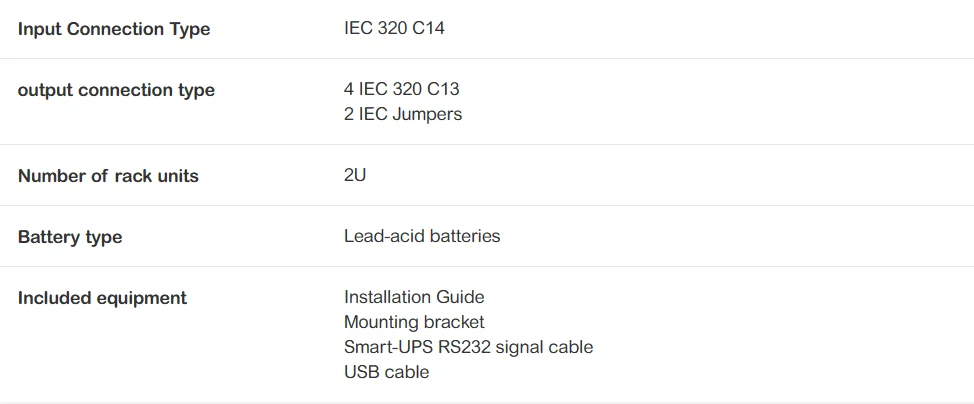Click the "Included equipment" label

tap(102, 298)
